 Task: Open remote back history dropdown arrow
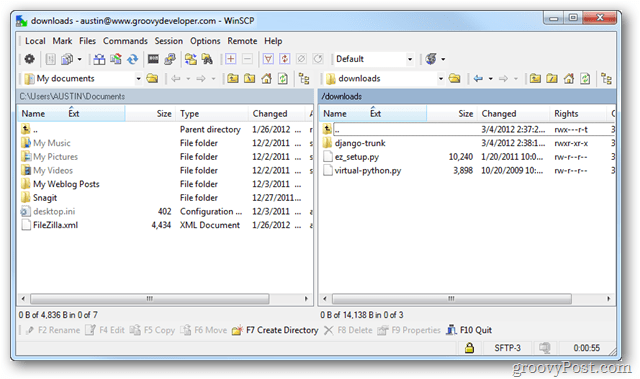click(491, 78)
